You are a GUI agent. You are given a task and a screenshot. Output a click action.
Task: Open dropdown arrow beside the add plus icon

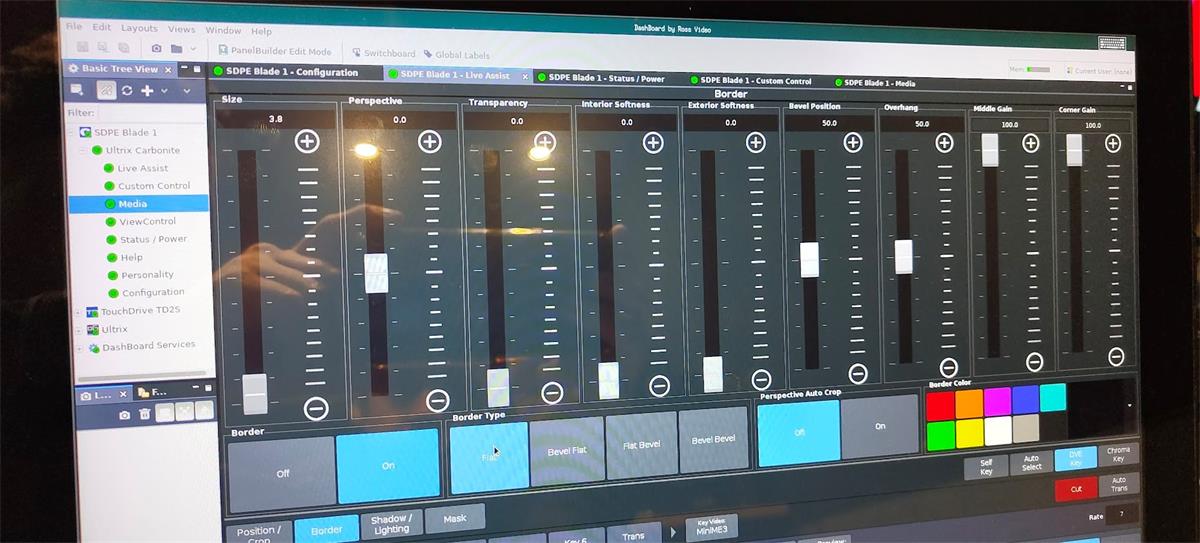(x=164, y=91)
